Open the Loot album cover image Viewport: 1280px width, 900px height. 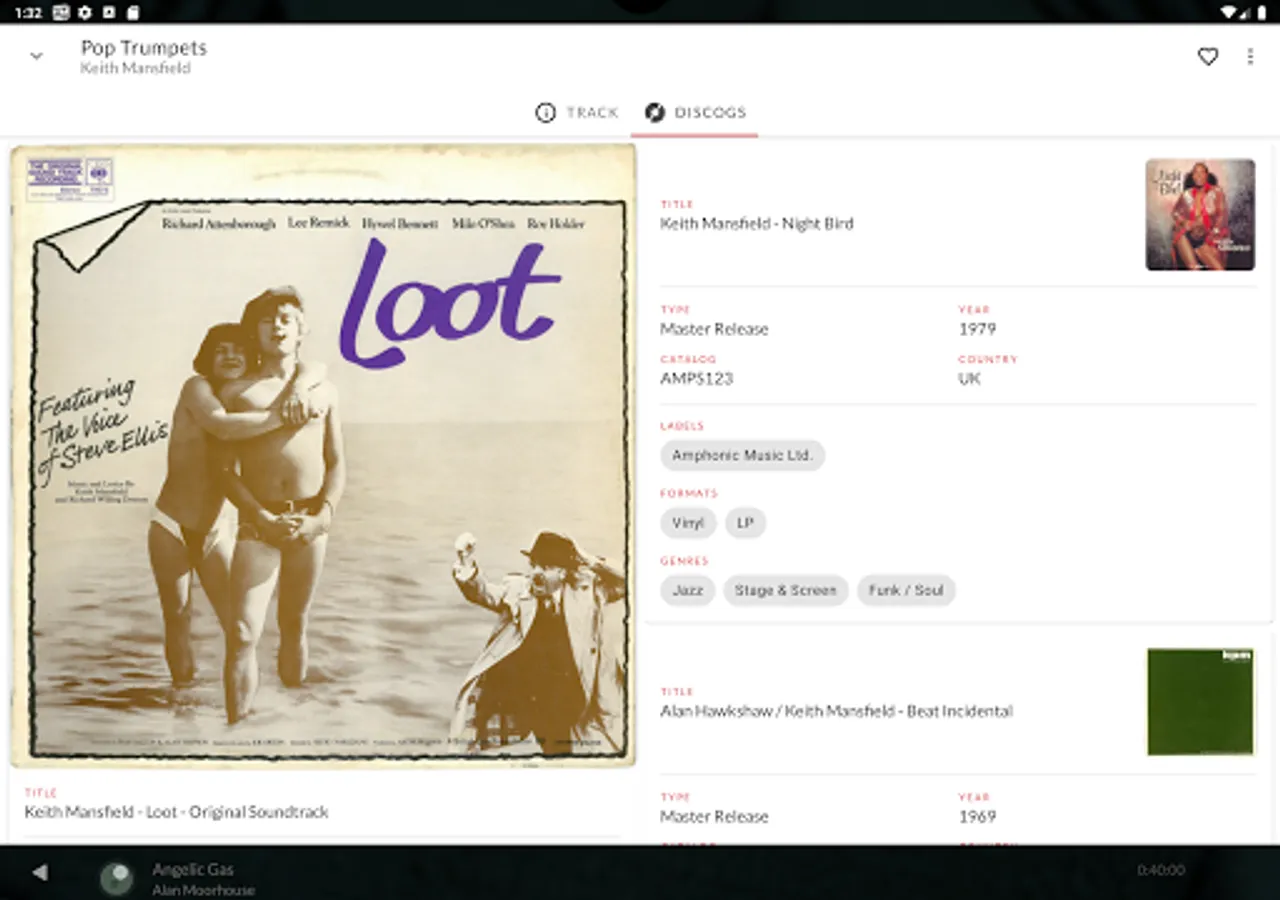tap(323, 456)
